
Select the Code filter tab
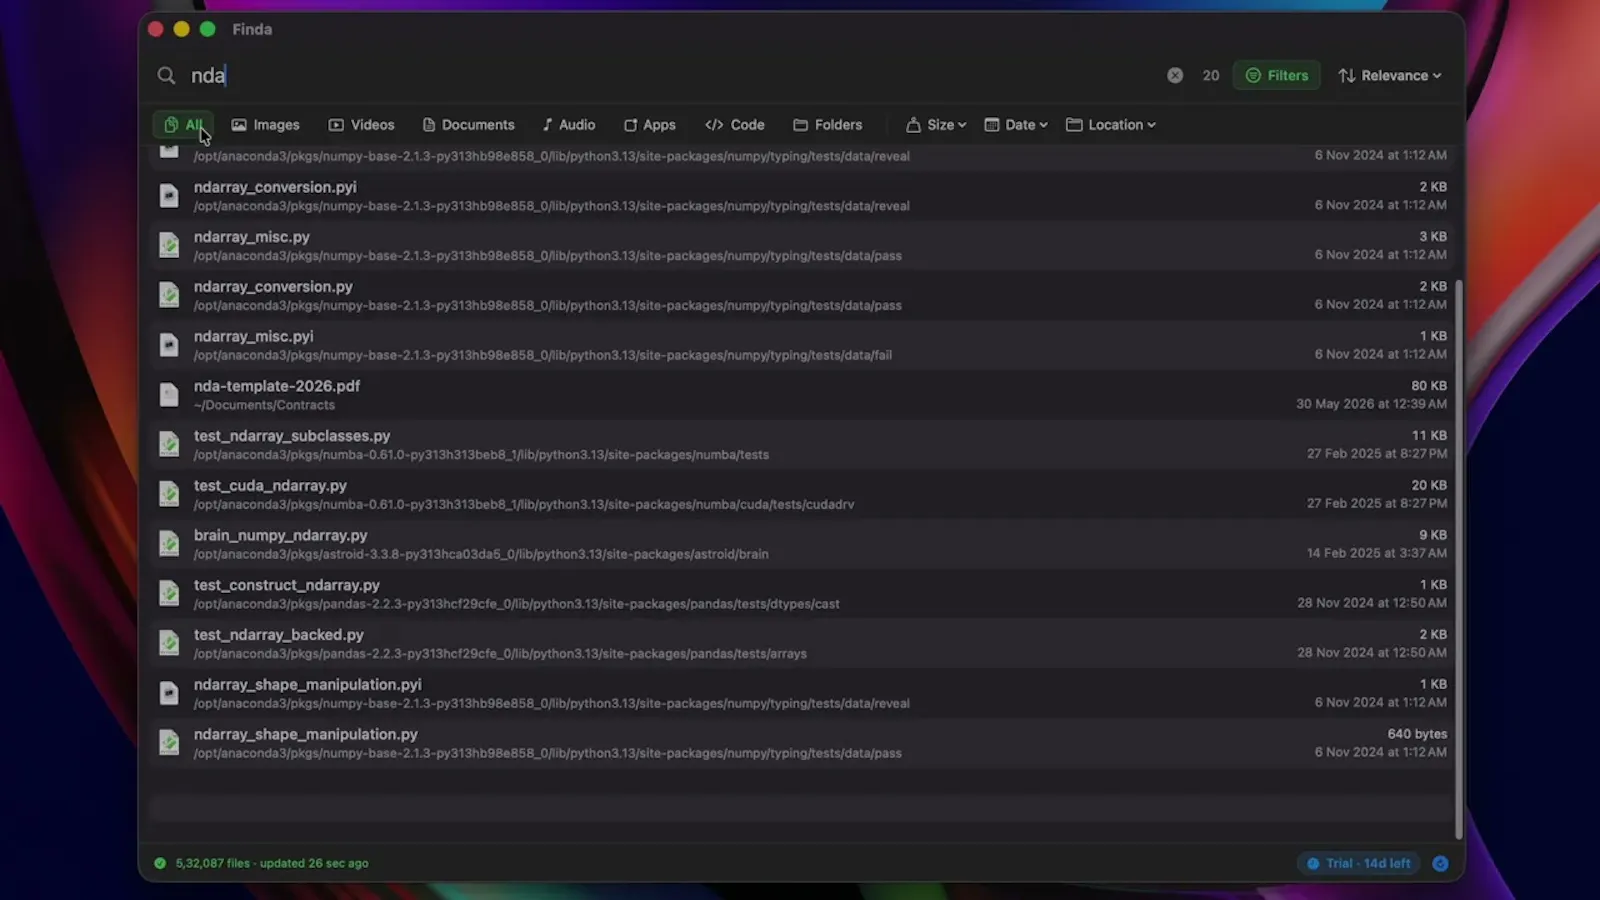click(x=735, y=125)
